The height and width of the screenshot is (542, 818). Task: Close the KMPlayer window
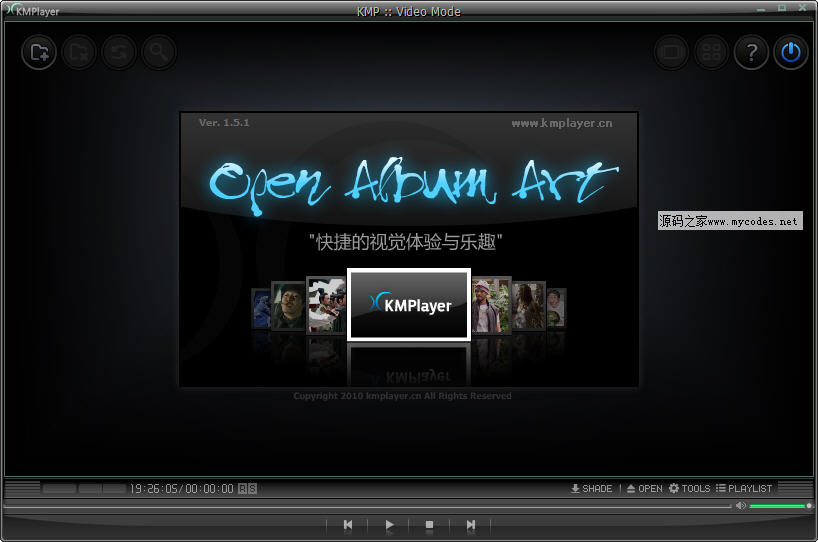click(x=802, y=8)
